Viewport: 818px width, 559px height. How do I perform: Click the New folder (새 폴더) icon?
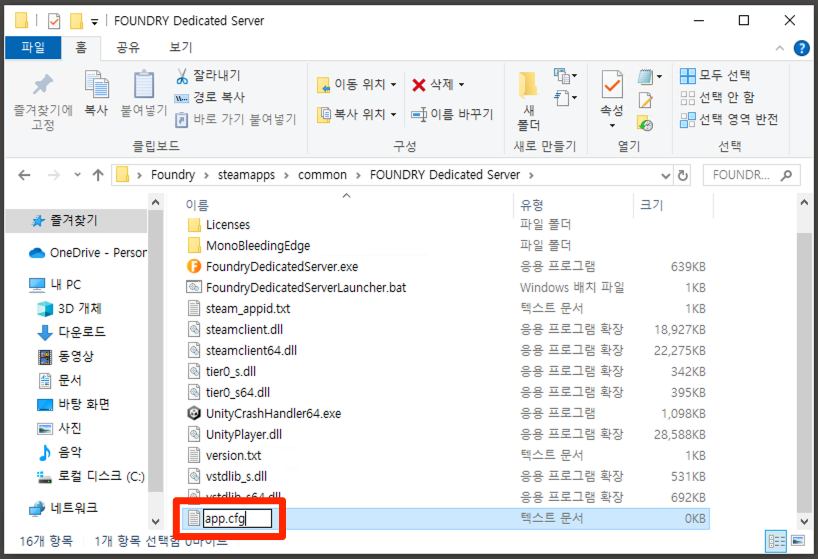coord(528,86)
